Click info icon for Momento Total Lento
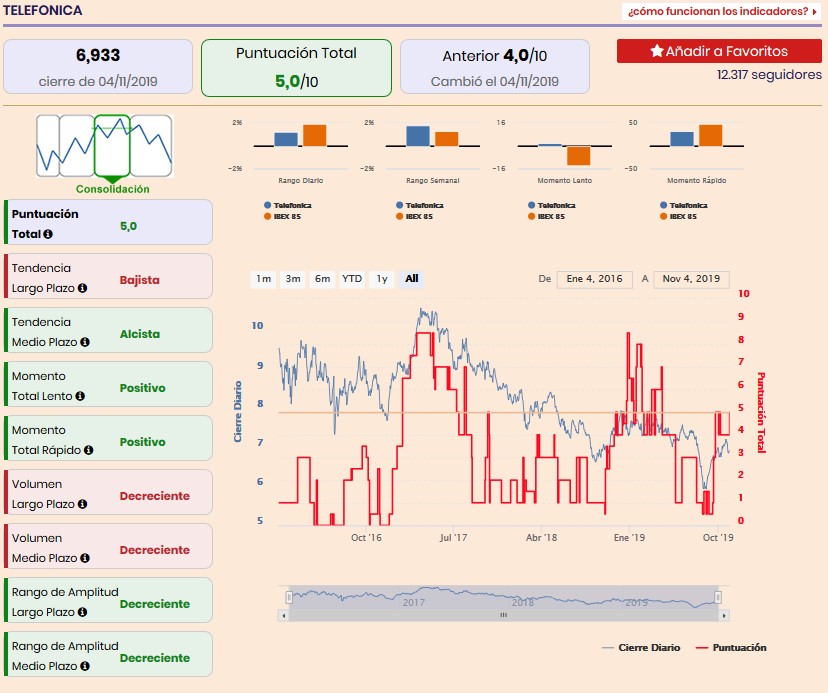Image resolution: width=828 pixels, height=693 pixels. (x=80, y=396)
